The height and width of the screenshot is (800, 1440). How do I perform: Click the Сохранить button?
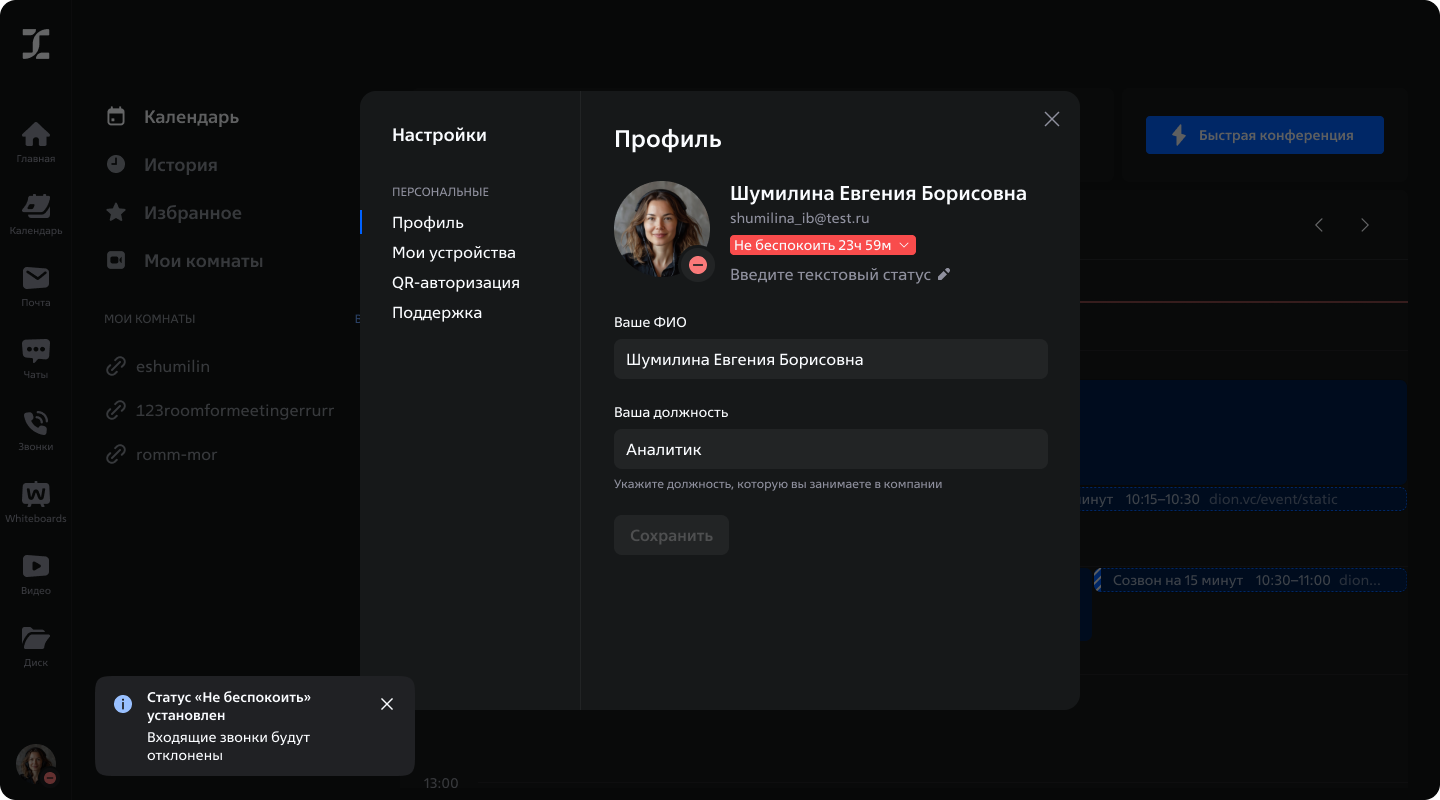point(671,535)
